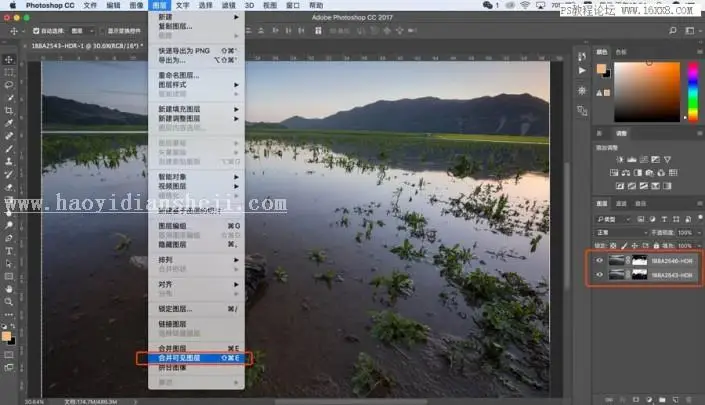This screenshot has height=405, width=705.
Task: Add a Curves adjustment
Action: click(644, 160)
